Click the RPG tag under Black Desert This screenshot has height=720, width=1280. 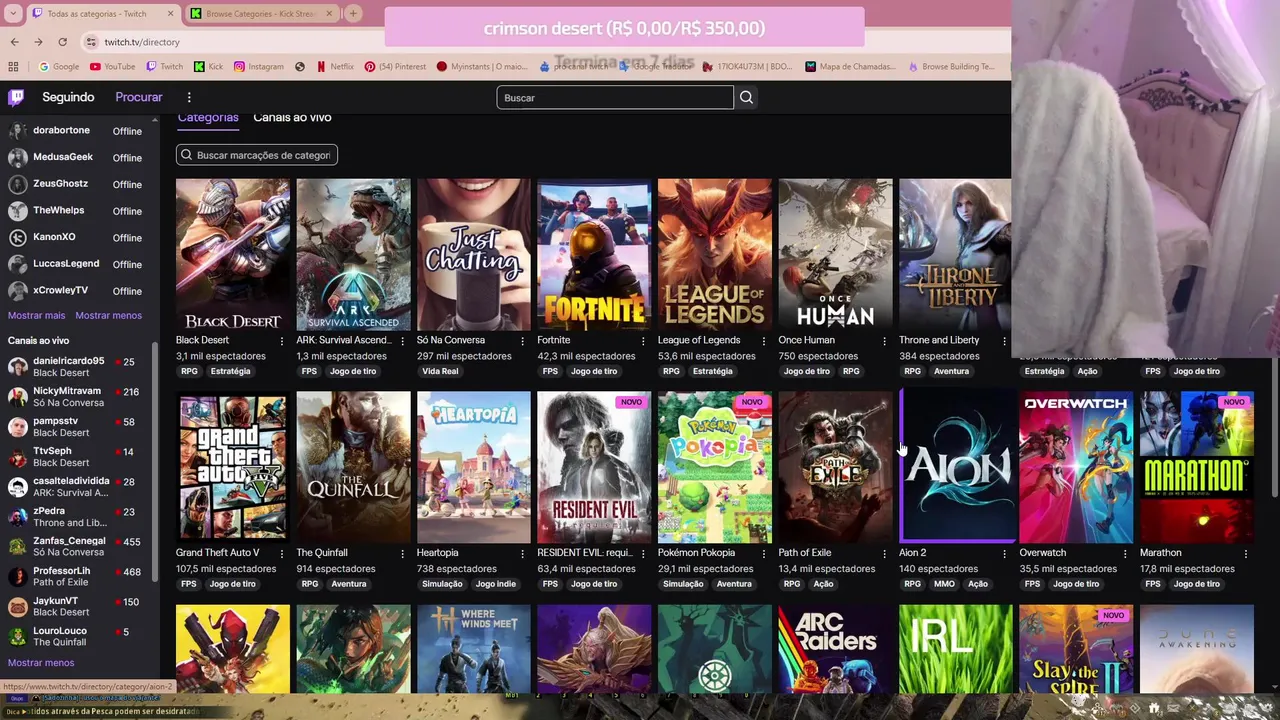pos(189,371)
